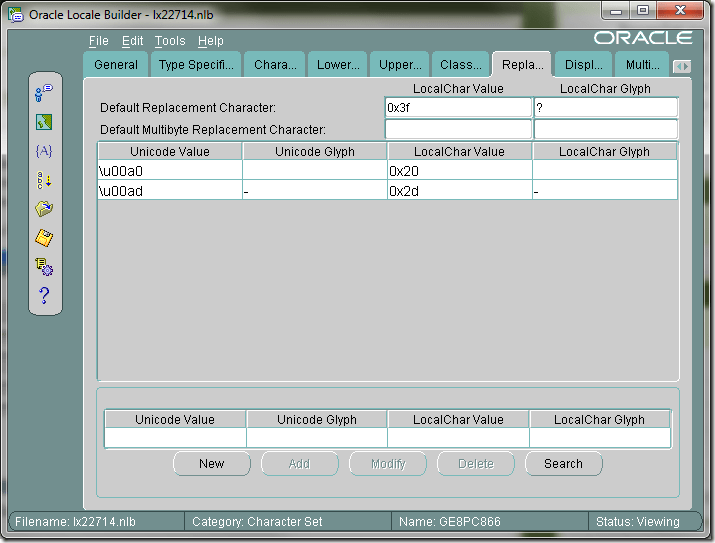The width and height of the screenshot is (715, 543).
Task: Switch to the Displ... tab
Action: (584, 65)
